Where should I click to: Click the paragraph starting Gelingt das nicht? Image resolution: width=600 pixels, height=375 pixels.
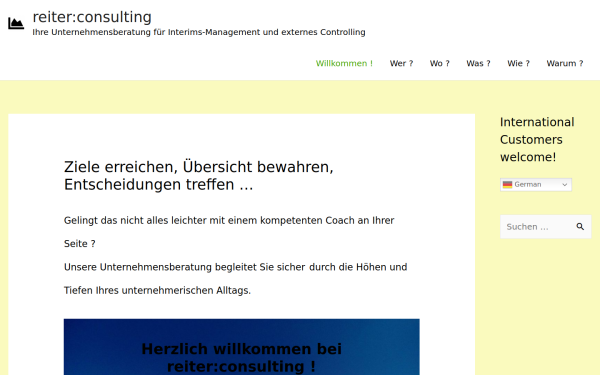pos(229,232)
